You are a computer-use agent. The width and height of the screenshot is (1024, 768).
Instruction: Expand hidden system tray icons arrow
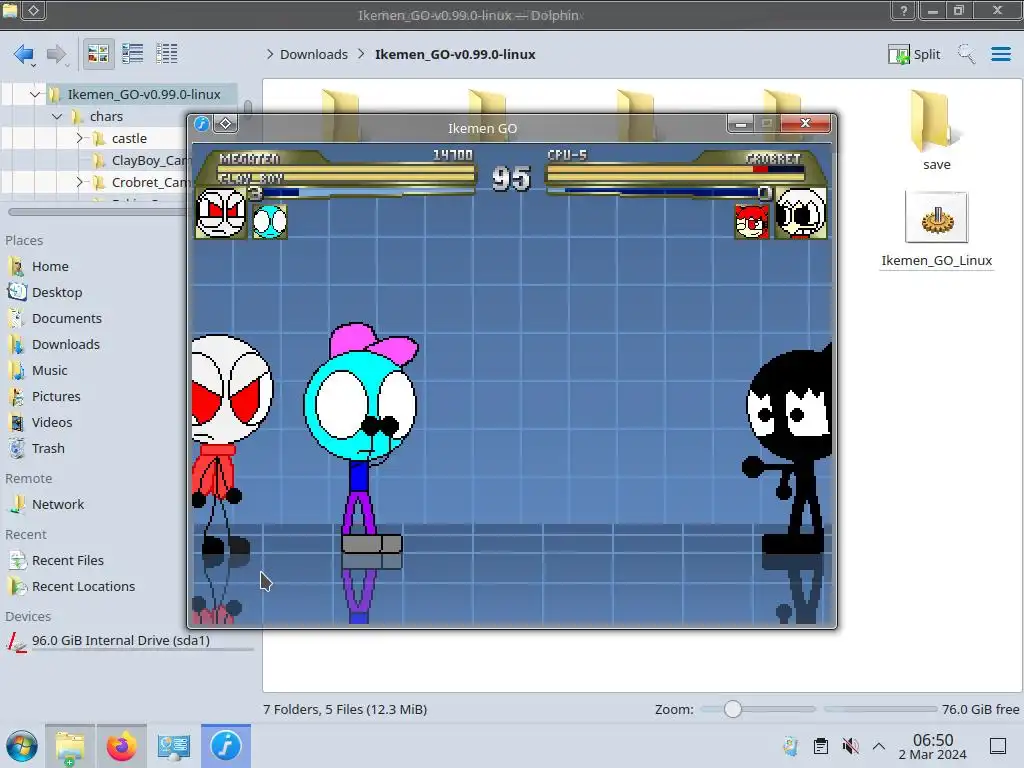pyautogui.click(x=879, y=746)
